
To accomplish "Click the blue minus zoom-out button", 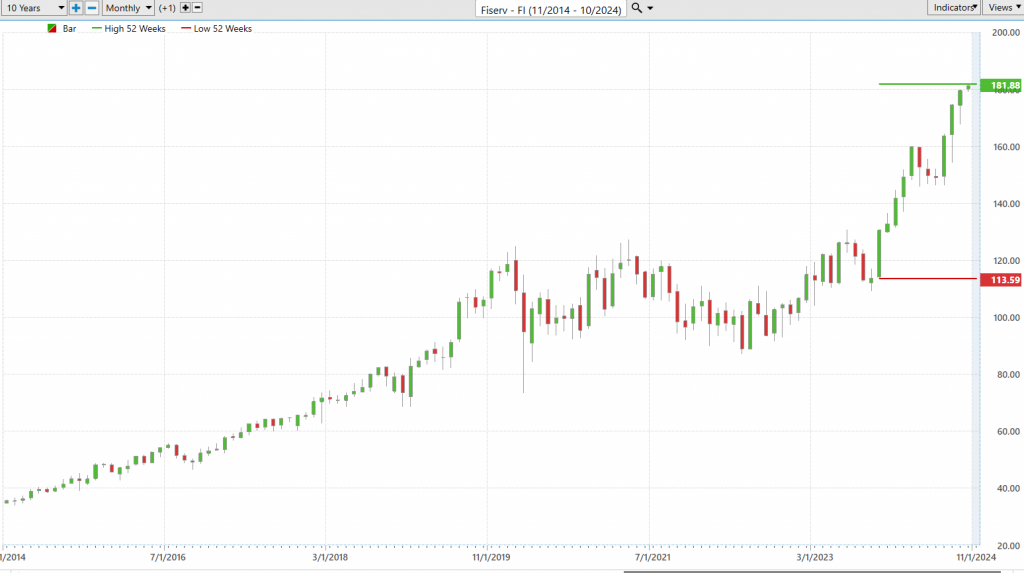I will [92, 7].
